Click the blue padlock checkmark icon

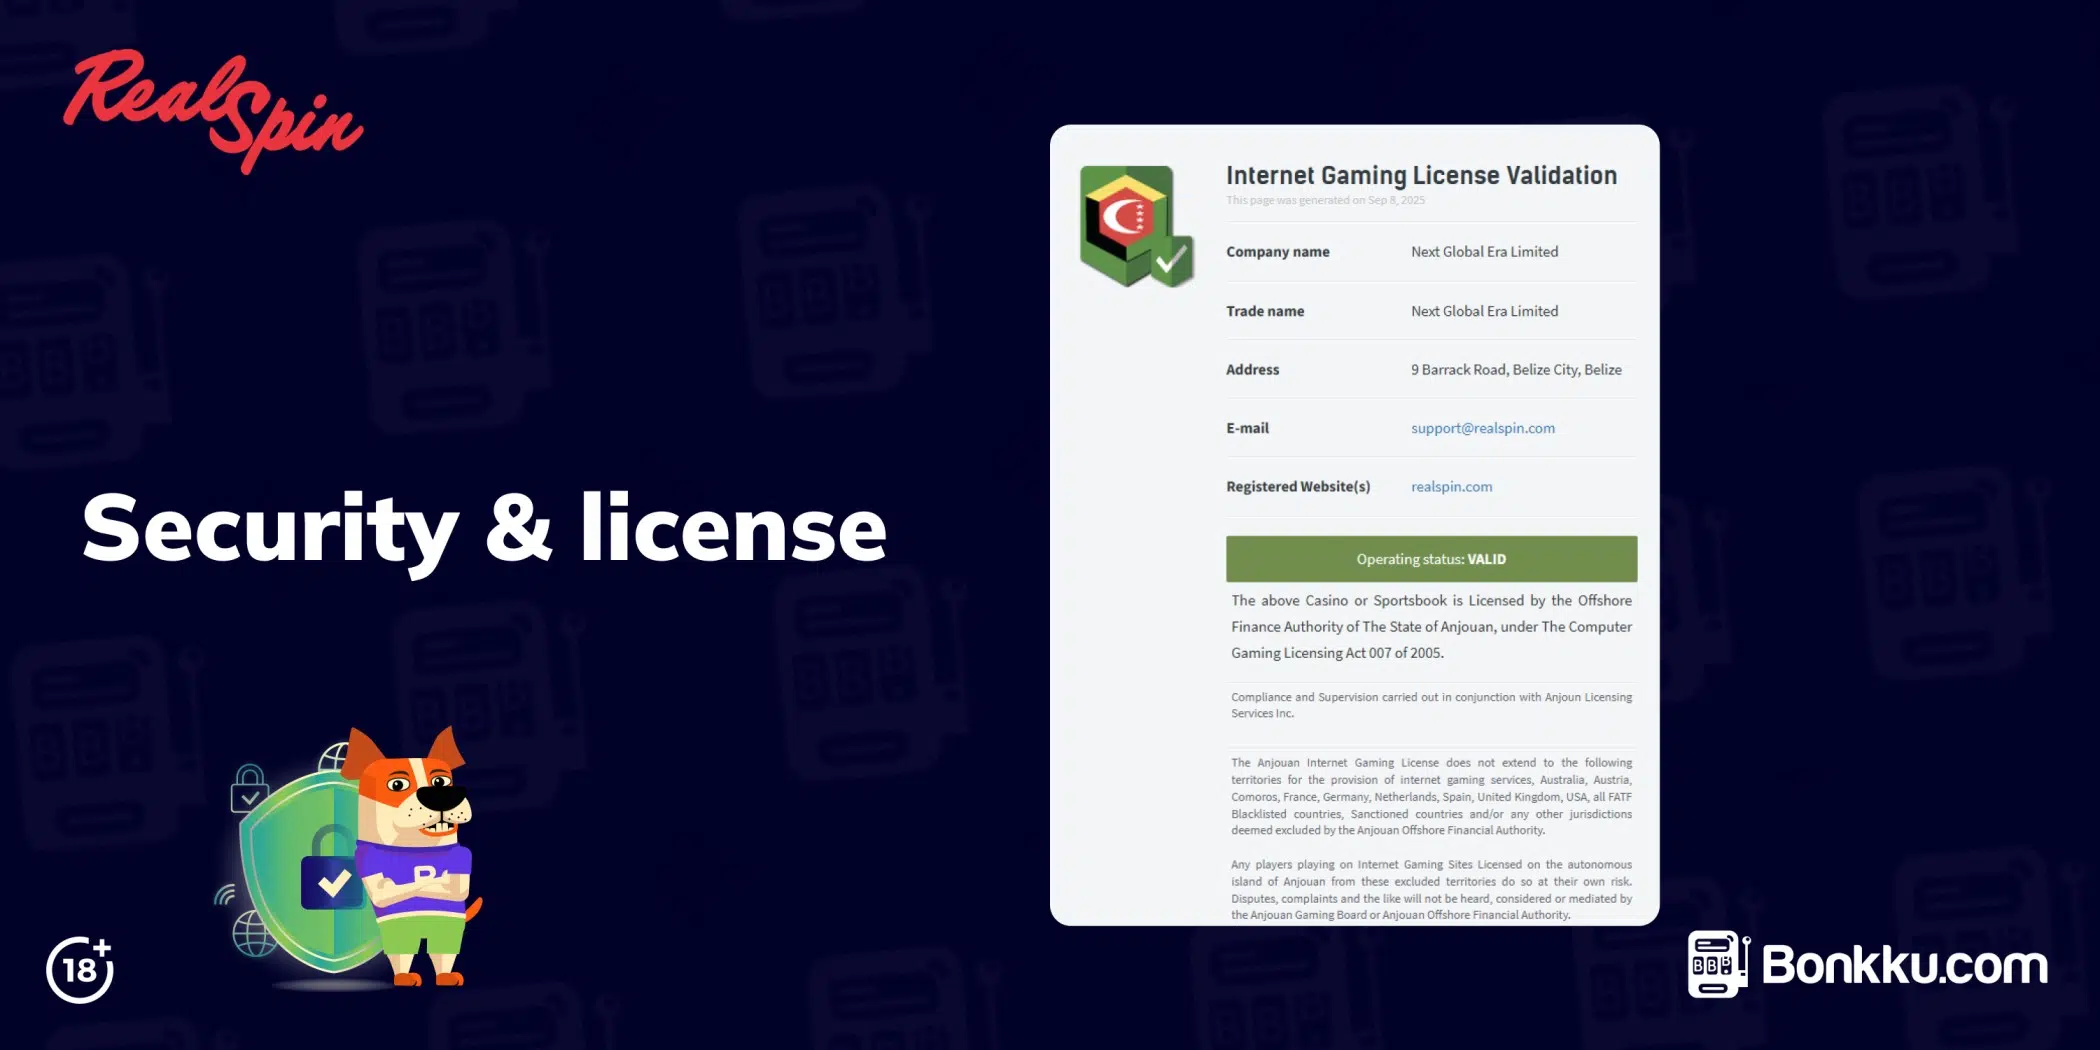pyautogui.click(x=332, y=868)
